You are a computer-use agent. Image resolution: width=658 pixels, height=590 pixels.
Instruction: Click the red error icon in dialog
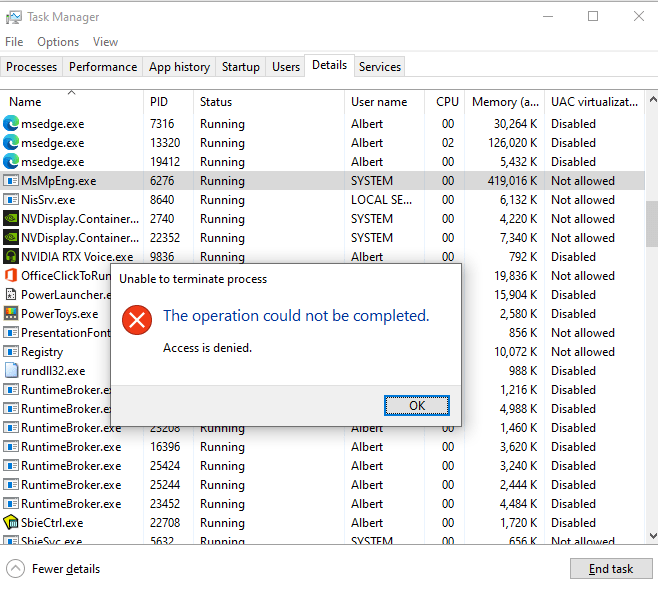click(x=137, y=320)
